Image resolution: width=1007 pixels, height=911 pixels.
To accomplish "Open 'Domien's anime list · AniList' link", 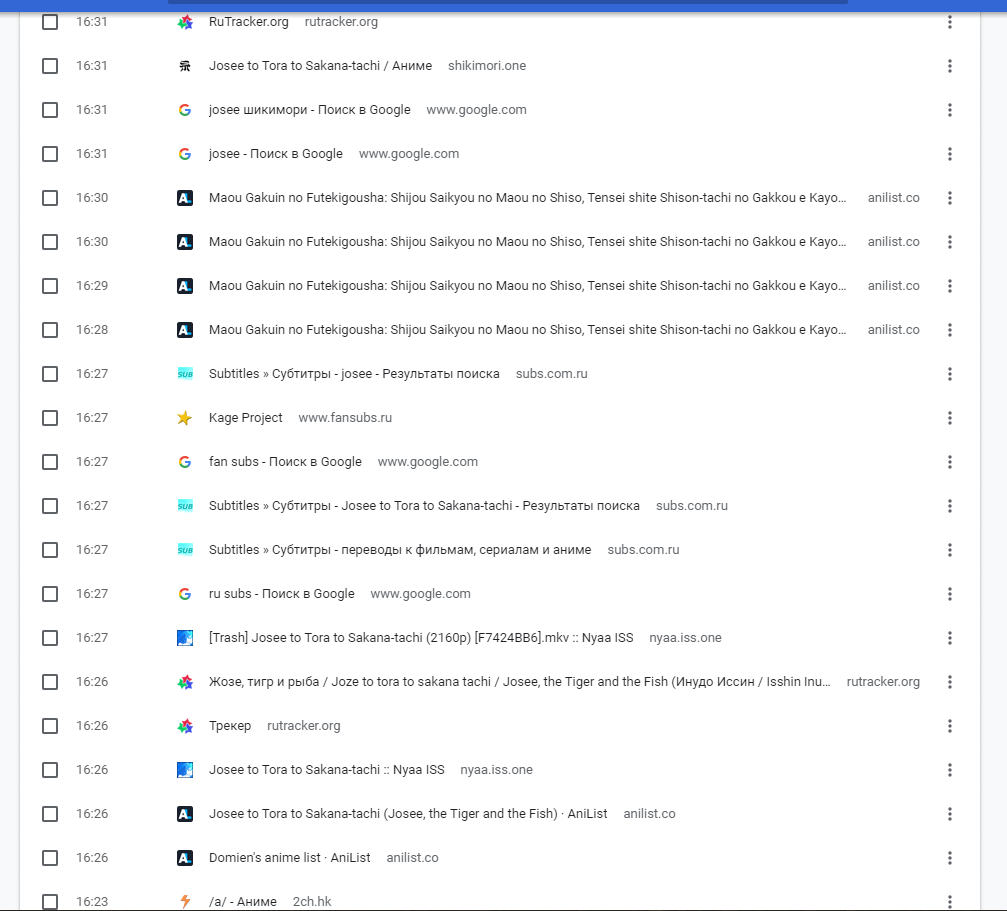I will tap(290, 858).
